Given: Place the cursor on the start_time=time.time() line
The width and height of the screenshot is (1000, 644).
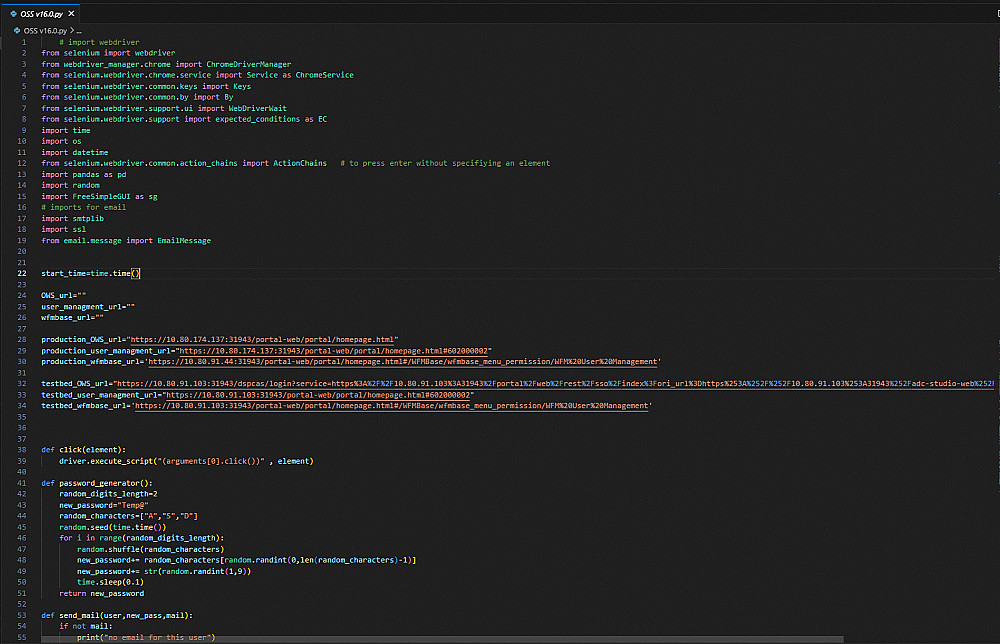Looking at the screenshot, I should pyautogui.click(x=91, y=274).
